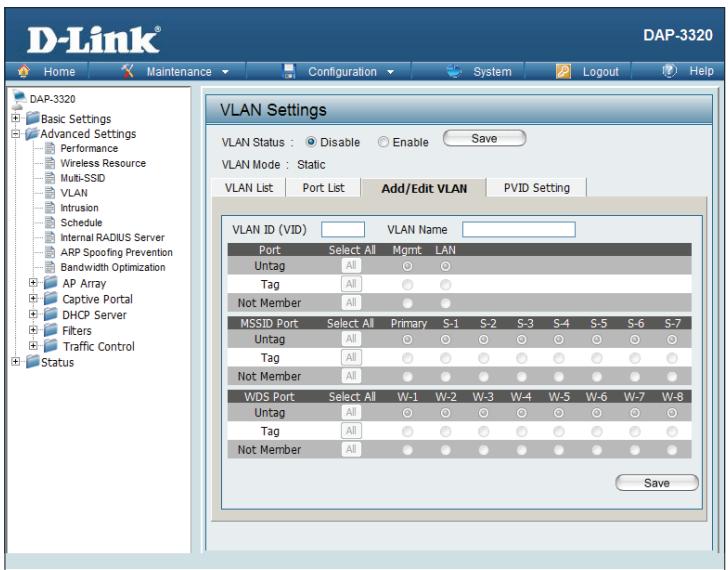The image size is (728, 570).
Task: Click the VLAN ID (VID) input field
Action: pos(343,229)
